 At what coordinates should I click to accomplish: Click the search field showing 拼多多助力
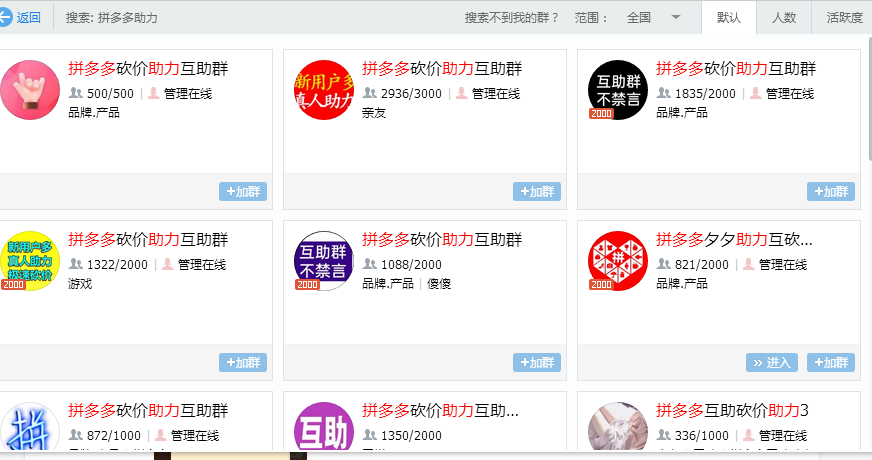[112, 18]
